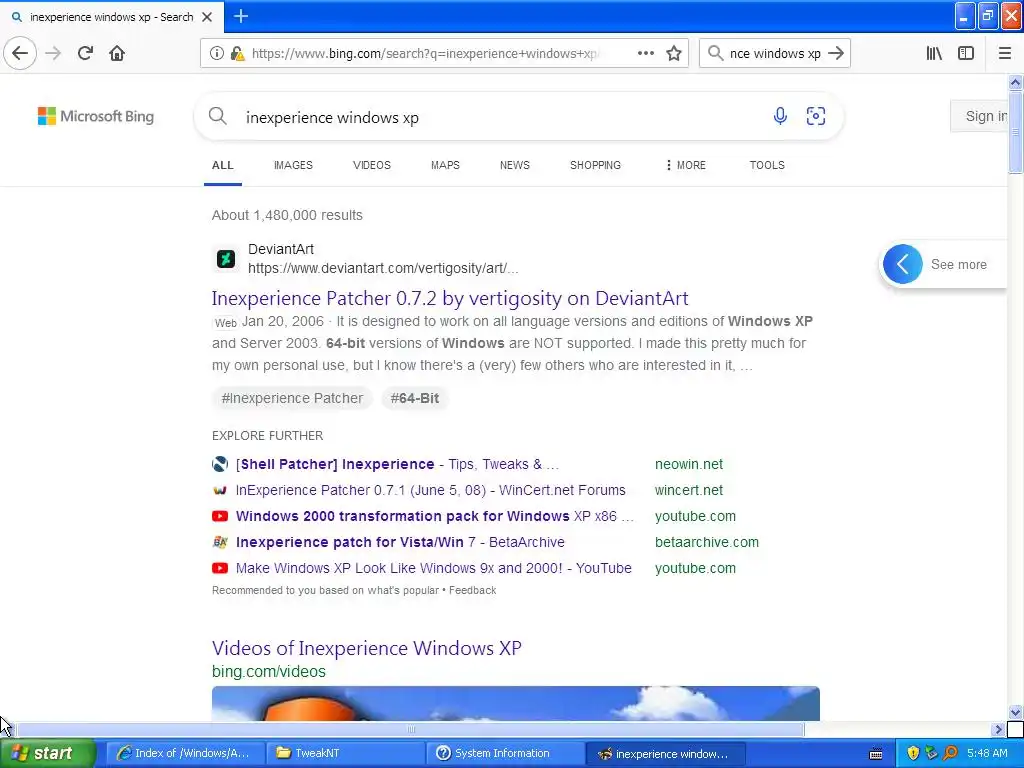The image size is (1024, 768).
Task: Open the browser home page
Action: (117, 53)
